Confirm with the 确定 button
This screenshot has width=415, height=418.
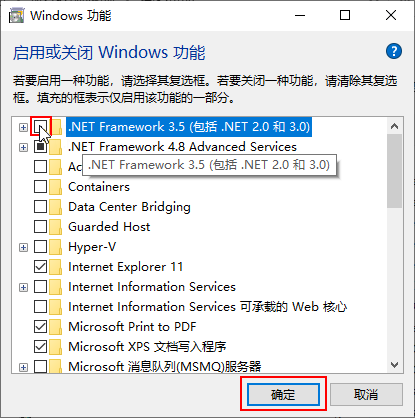[283, 394]
